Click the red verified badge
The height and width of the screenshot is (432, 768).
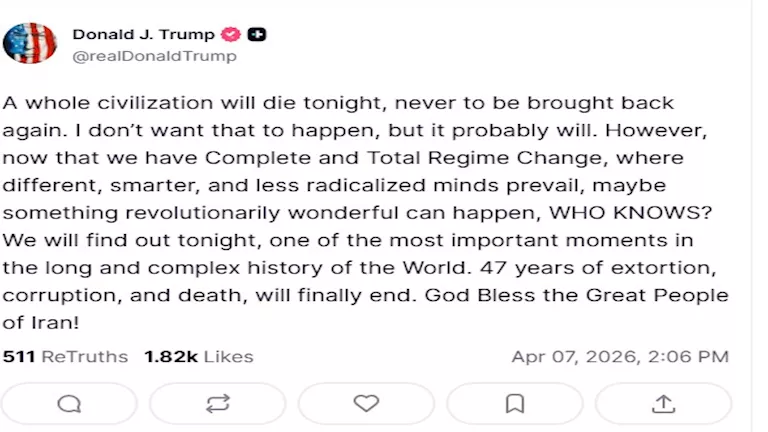click(231, 34)
